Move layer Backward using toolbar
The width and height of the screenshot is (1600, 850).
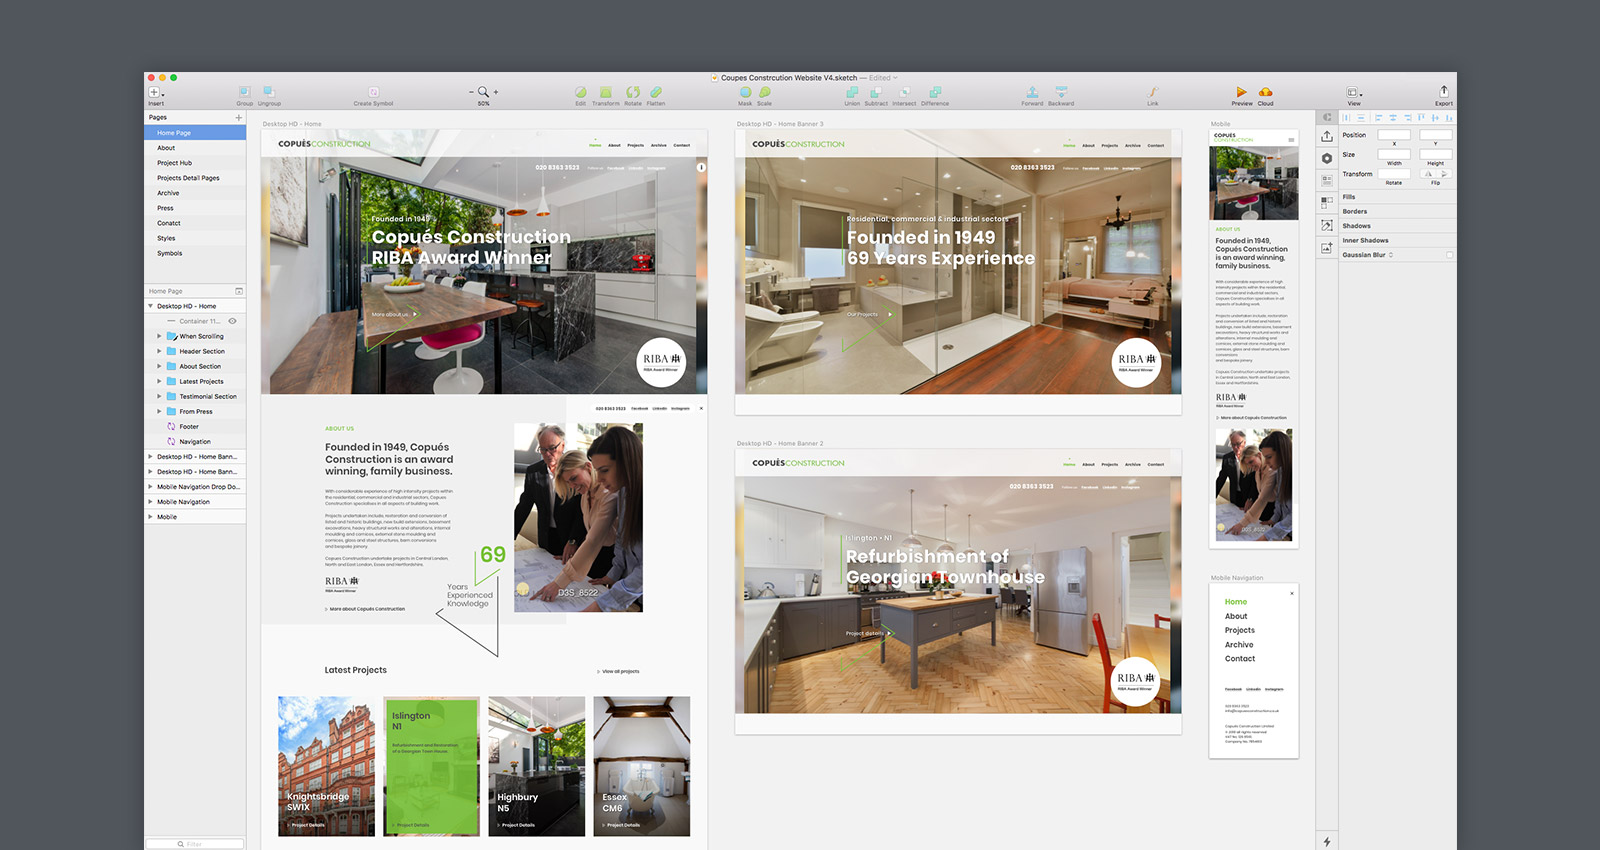click(x=1061, y=92)
